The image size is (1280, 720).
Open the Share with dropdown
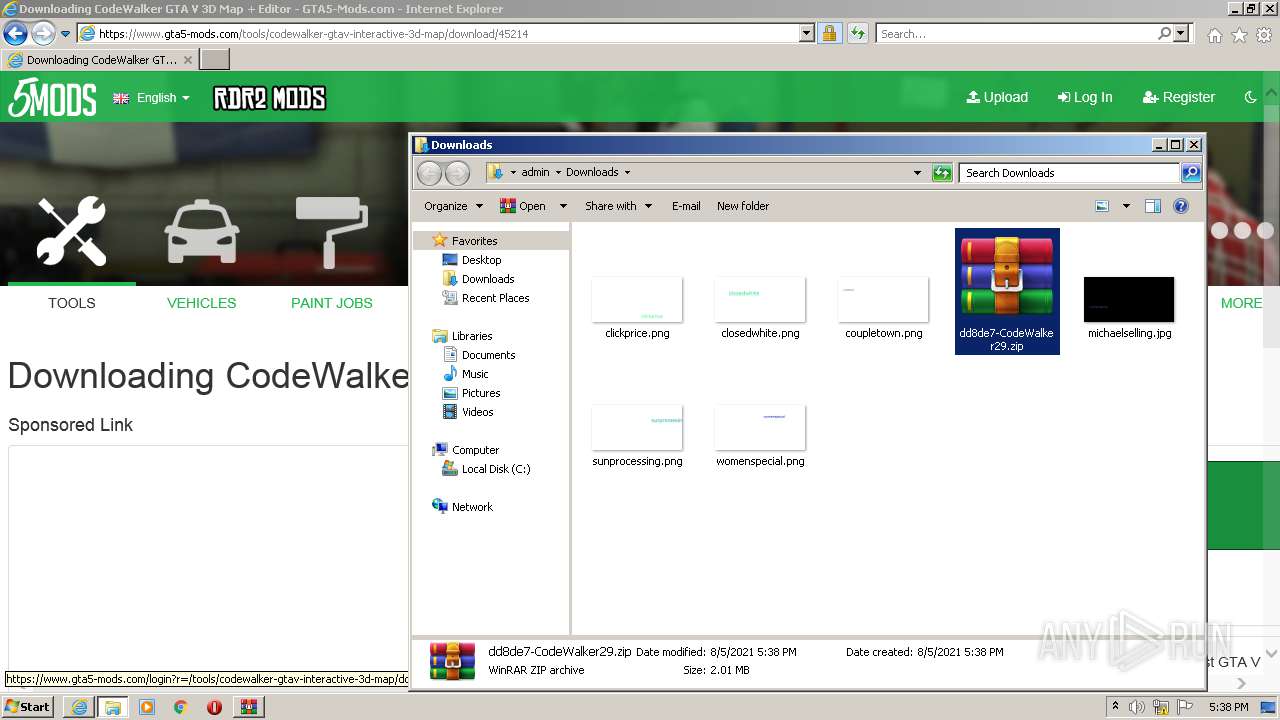coord(619,206)
